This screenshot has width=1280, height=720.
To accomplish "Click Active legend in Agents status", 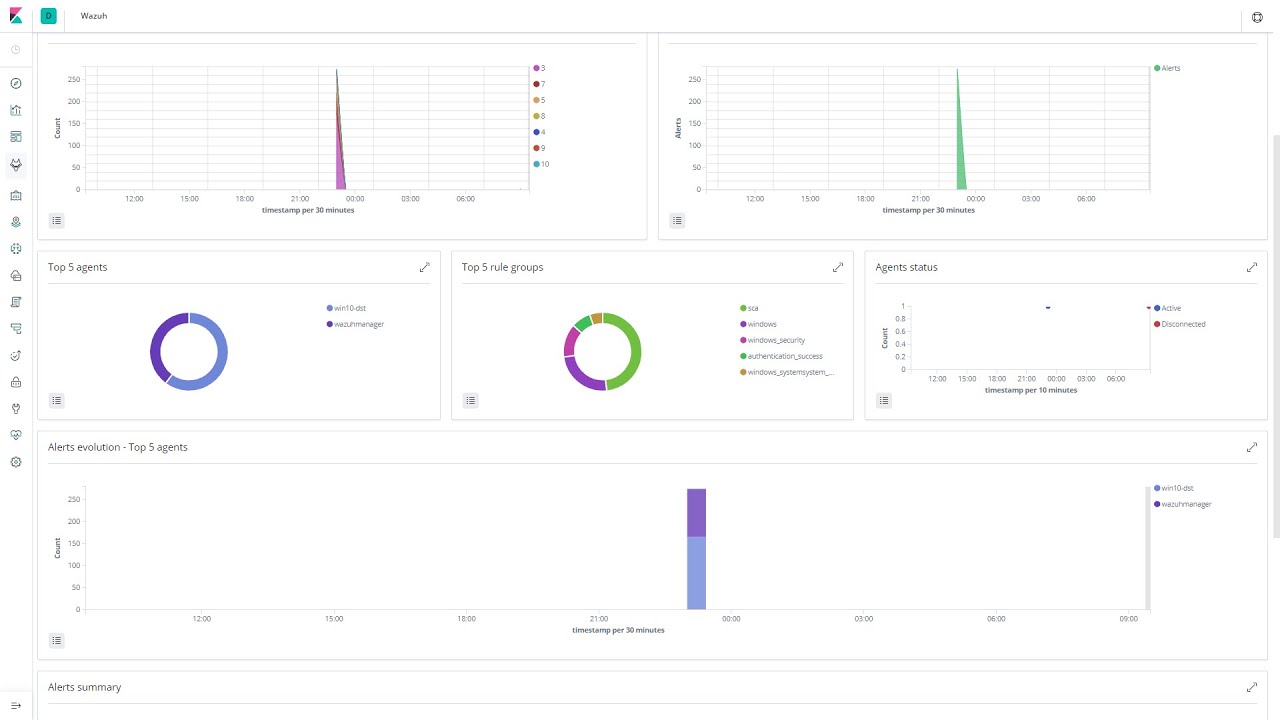I will coord(1167,308).
